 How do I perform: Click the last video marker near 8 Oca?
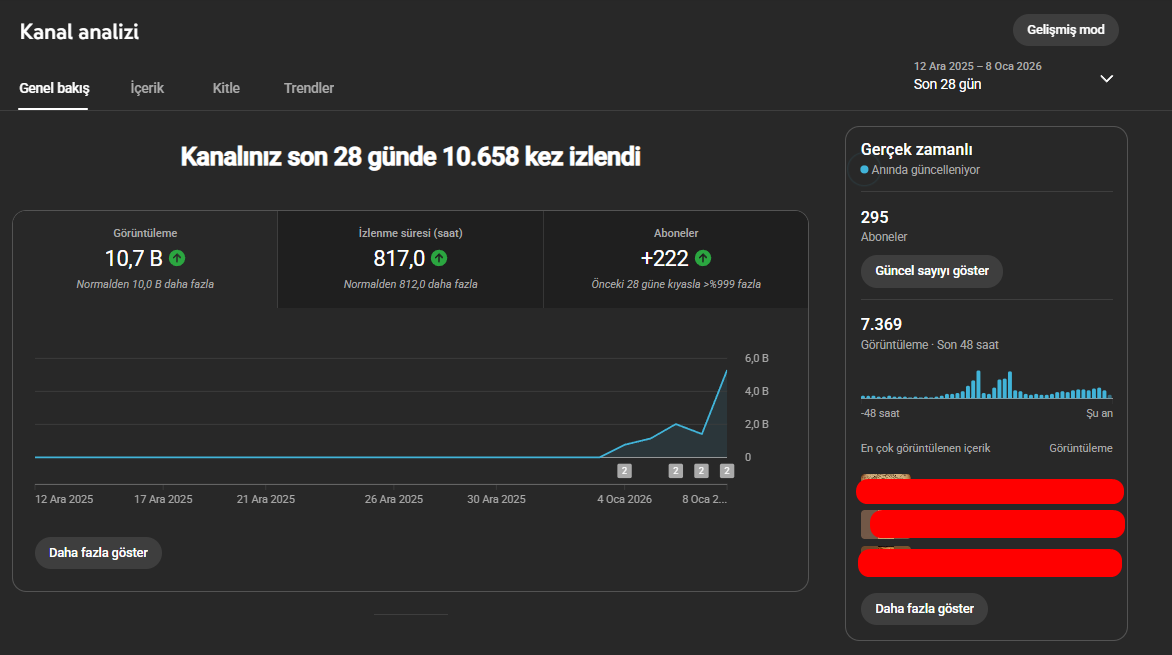pos(727,470)
